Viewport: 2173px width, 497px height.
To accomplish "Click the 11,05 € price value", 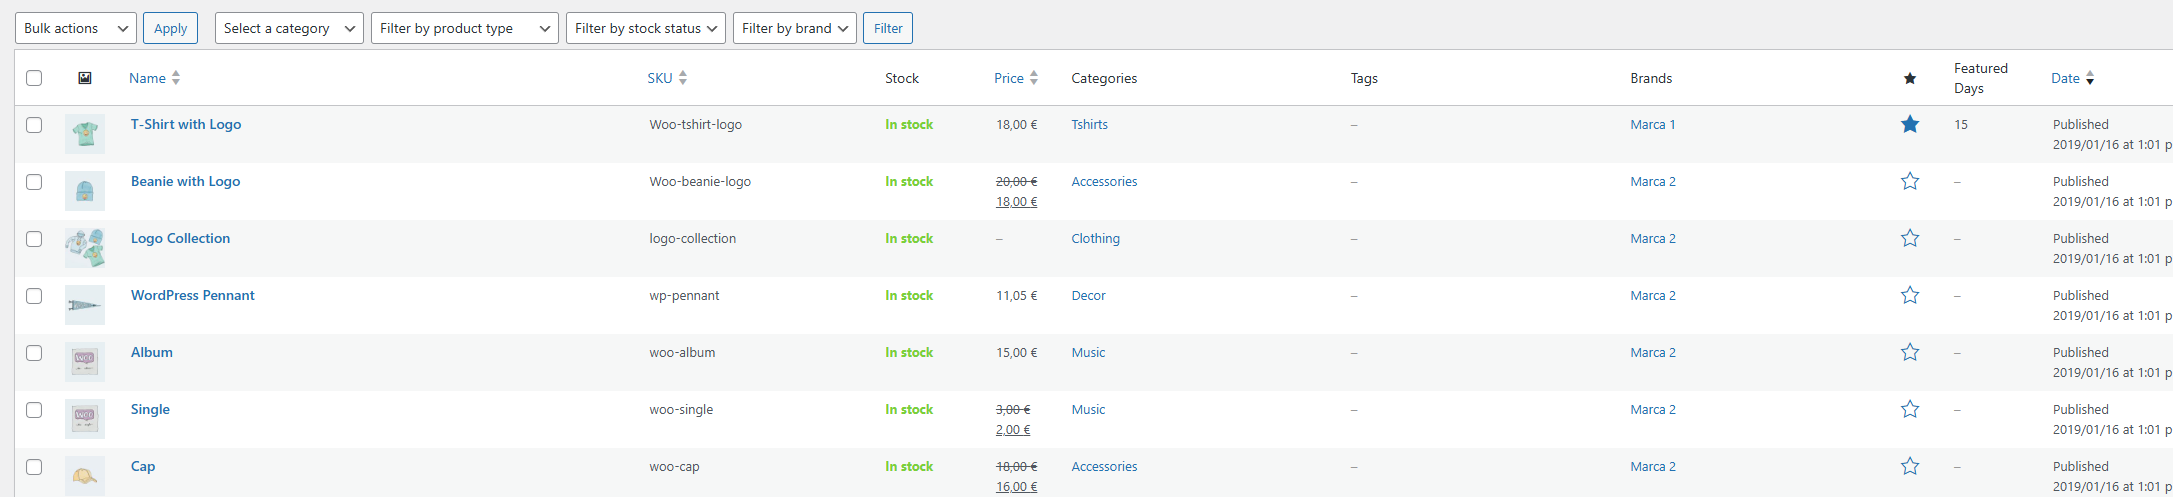I will (1017, 295).
